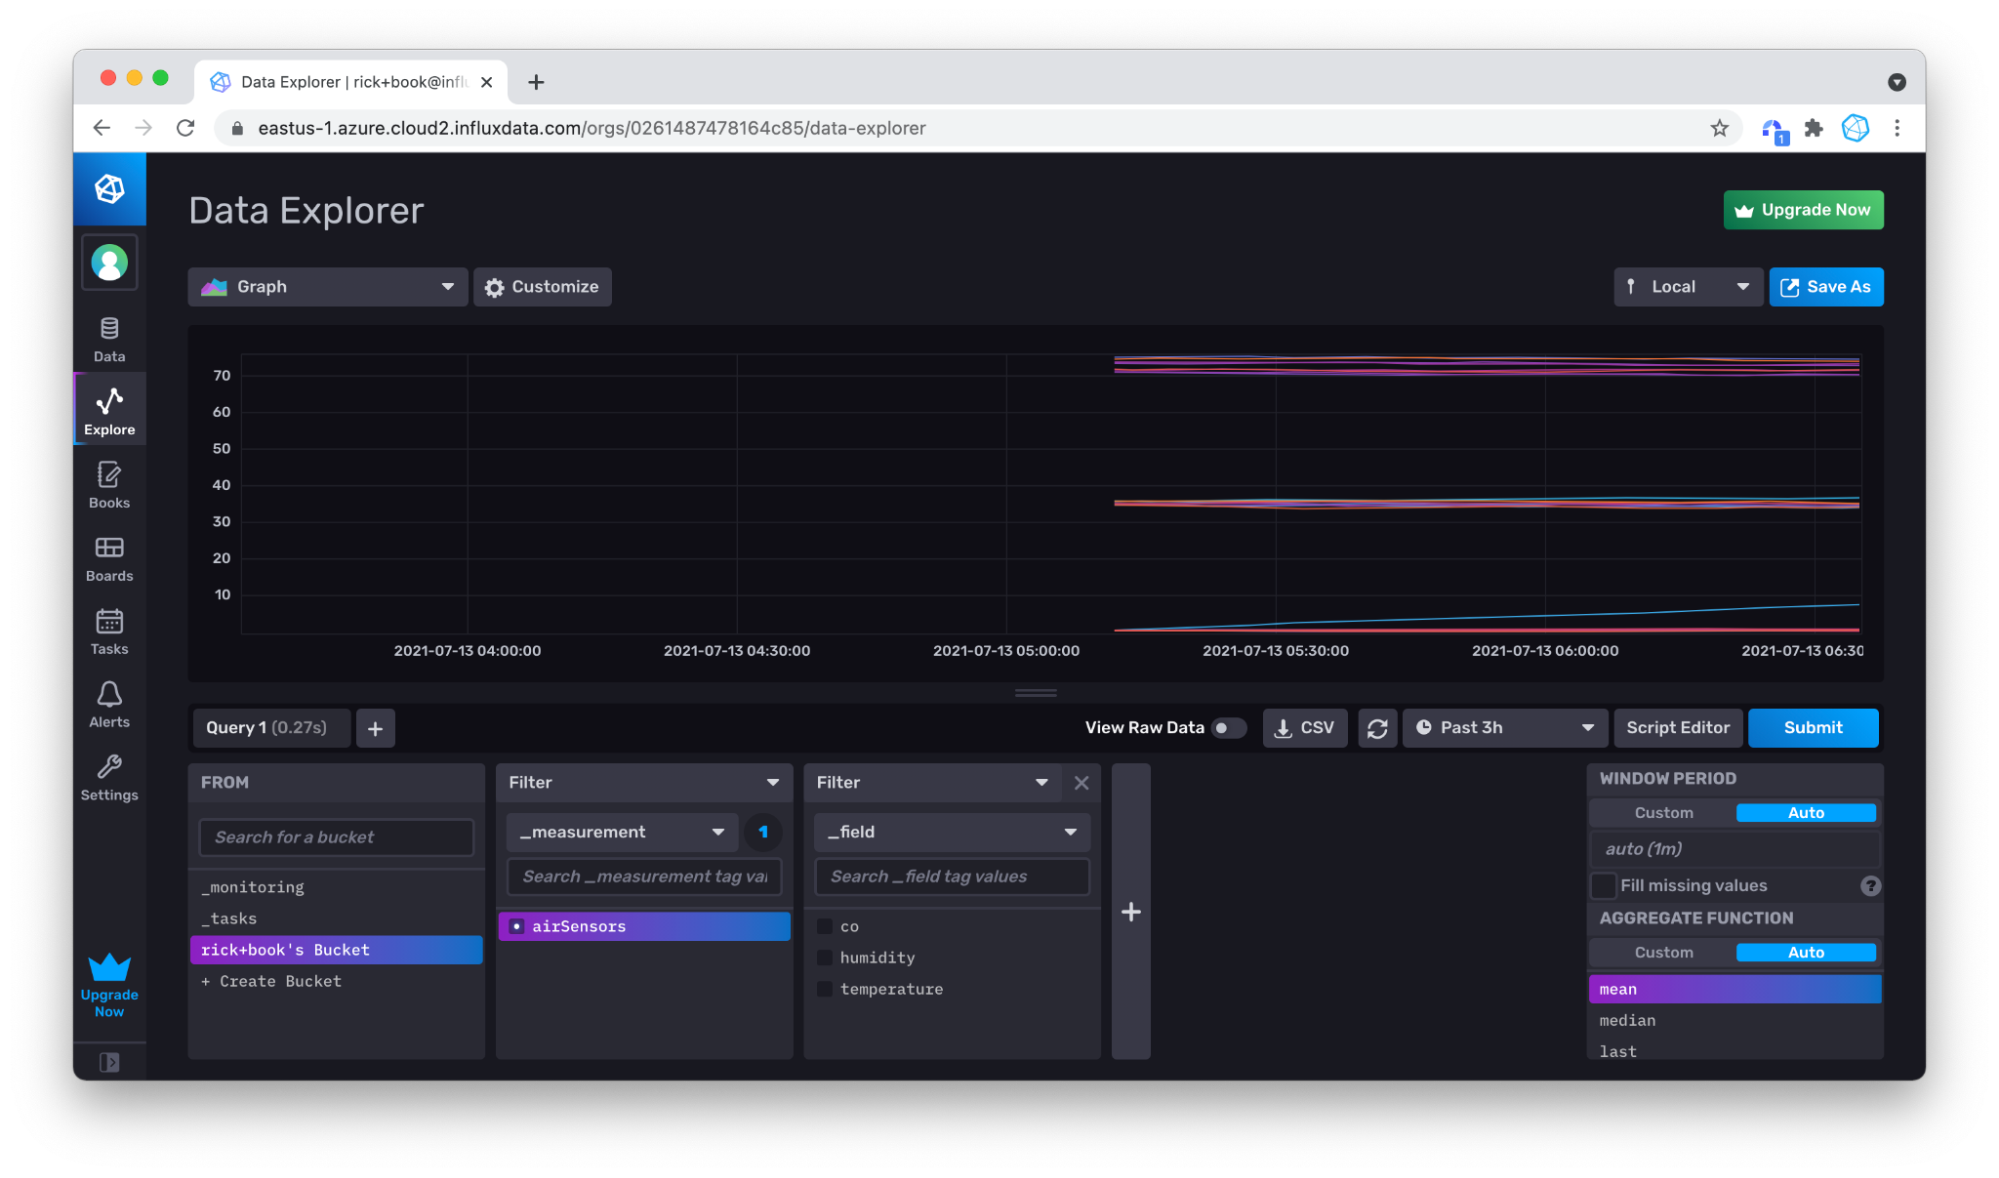This screenshot has width=1999, height=1178.
Task: Open the Past 3h time range dropdown
Action: [x=1504, y=728]
